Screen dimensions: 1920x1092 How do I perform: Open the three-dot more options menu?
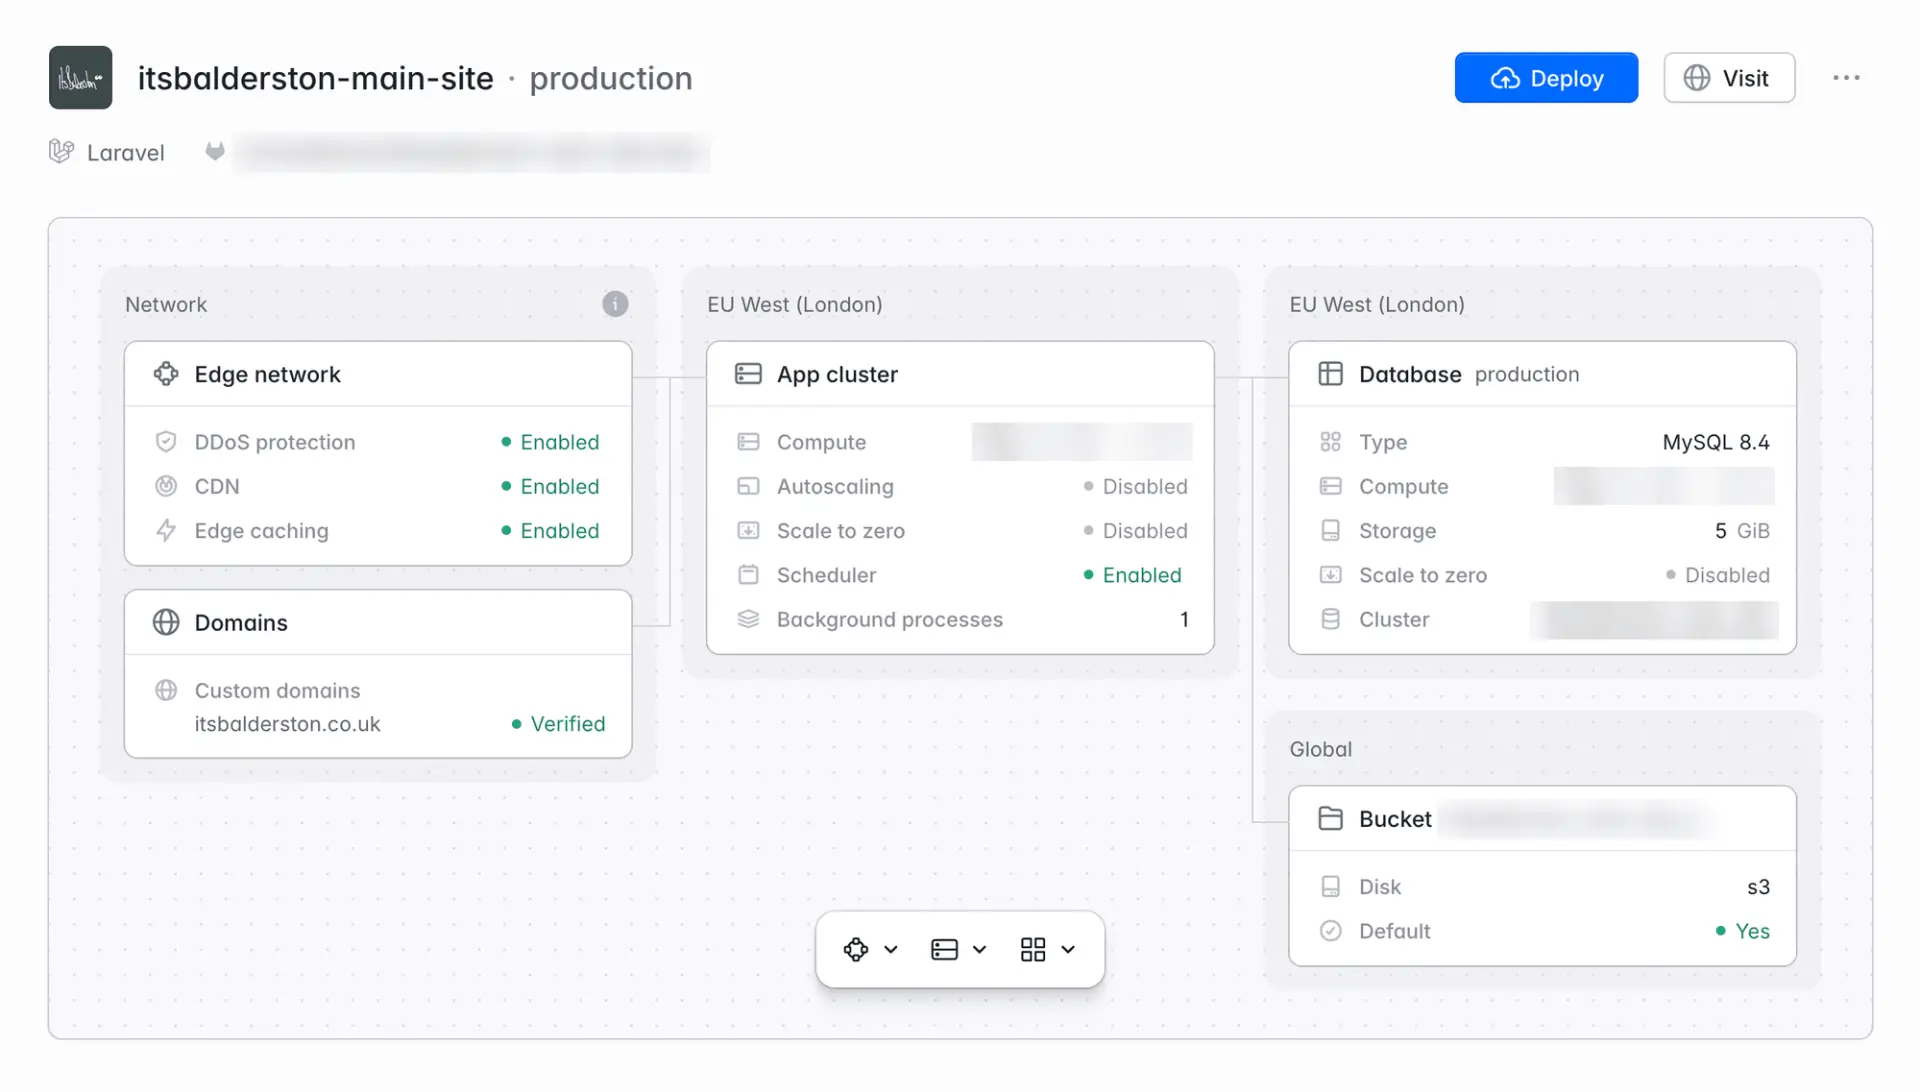pyautogui.click(x=1846, y=78)
